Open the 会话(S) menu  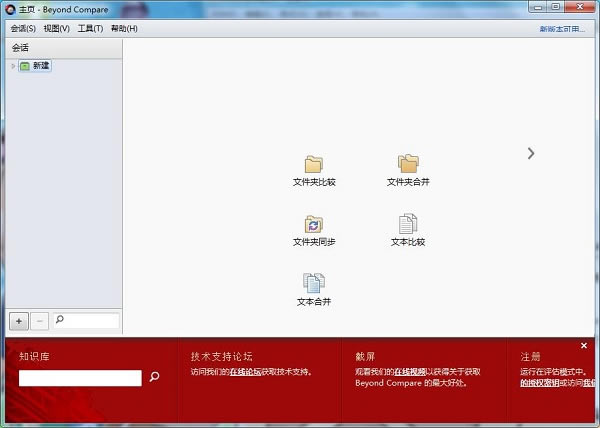tap(23, 28)
